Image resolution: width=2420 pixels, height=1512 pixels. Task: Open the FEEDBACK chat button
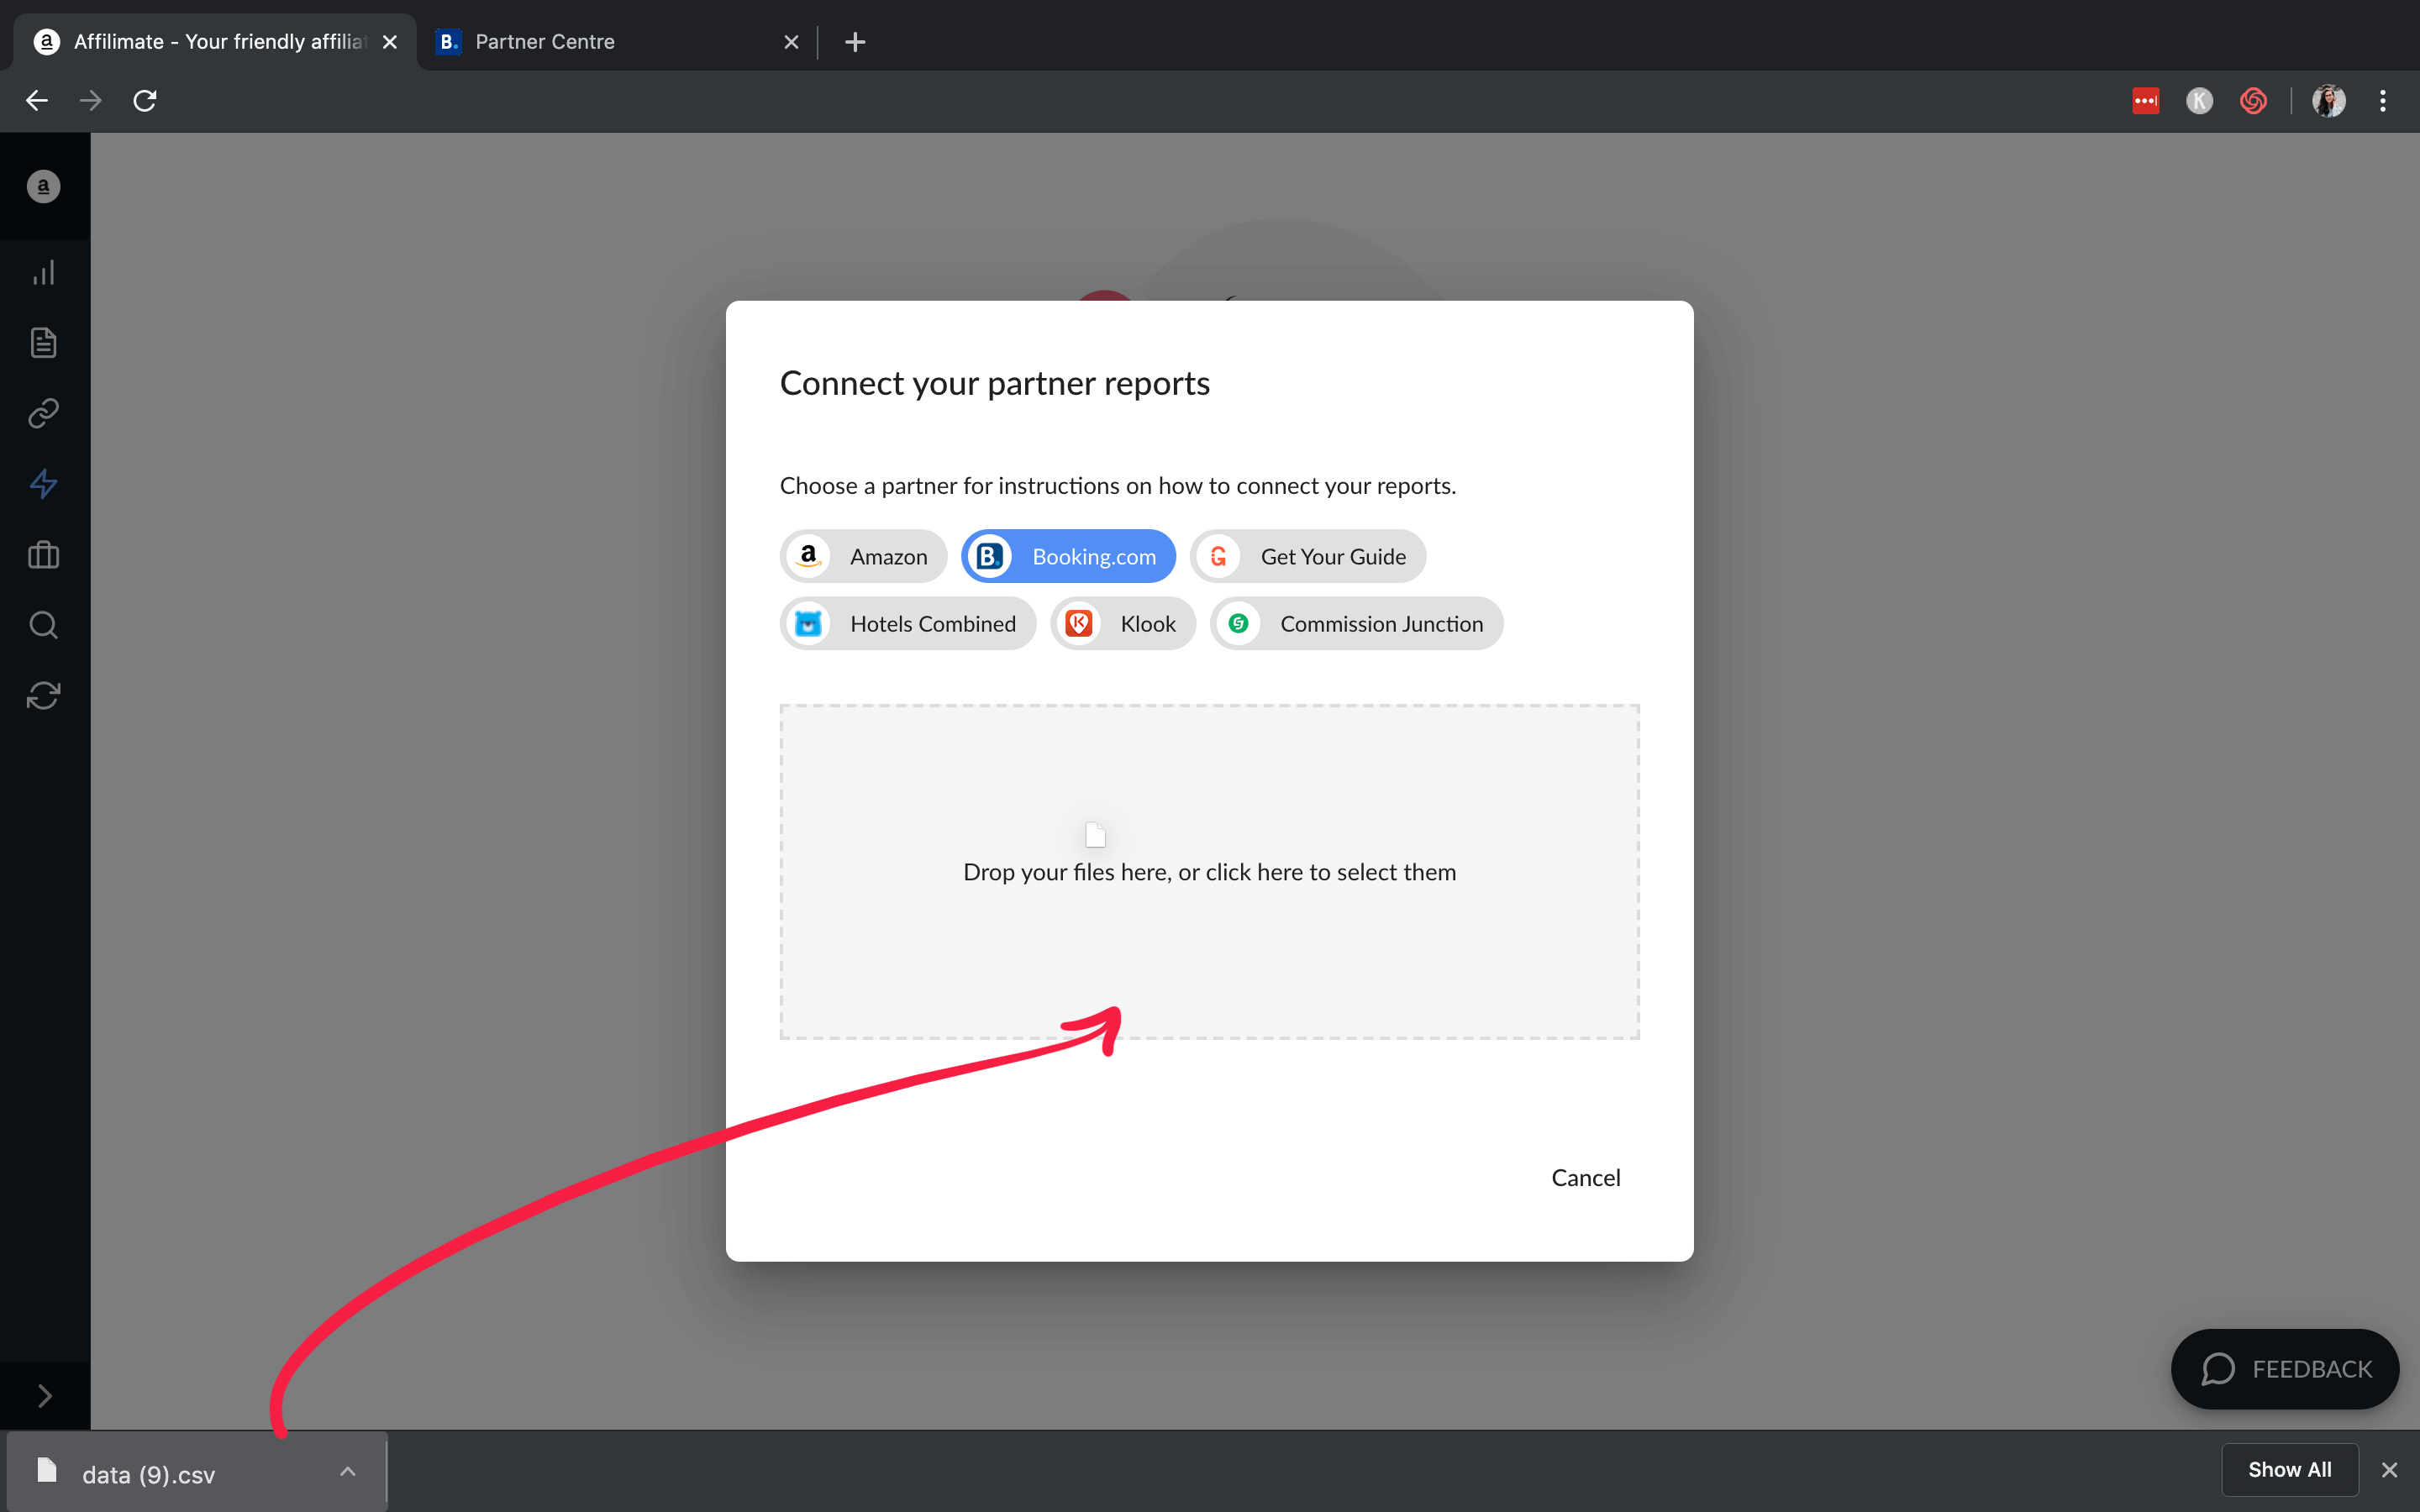[2284, 1368]
